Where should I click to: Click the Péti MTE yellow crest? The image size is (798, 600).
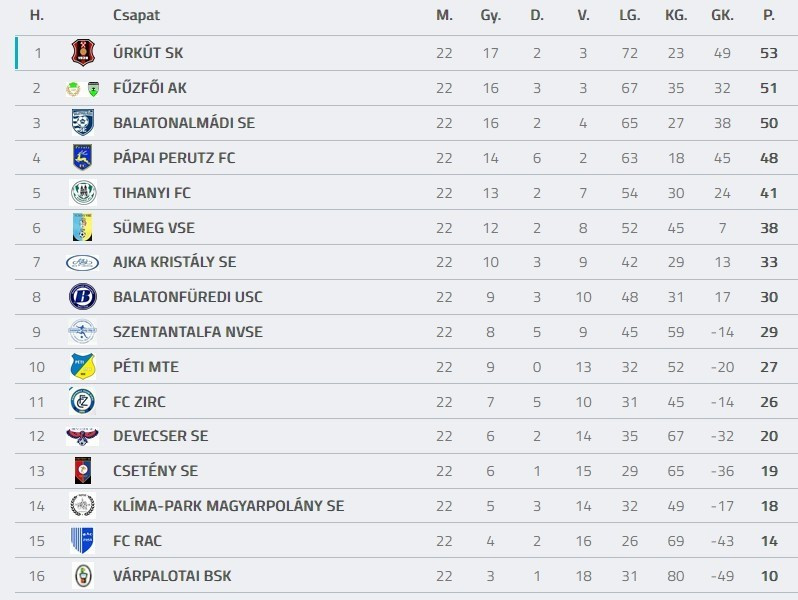82,367
